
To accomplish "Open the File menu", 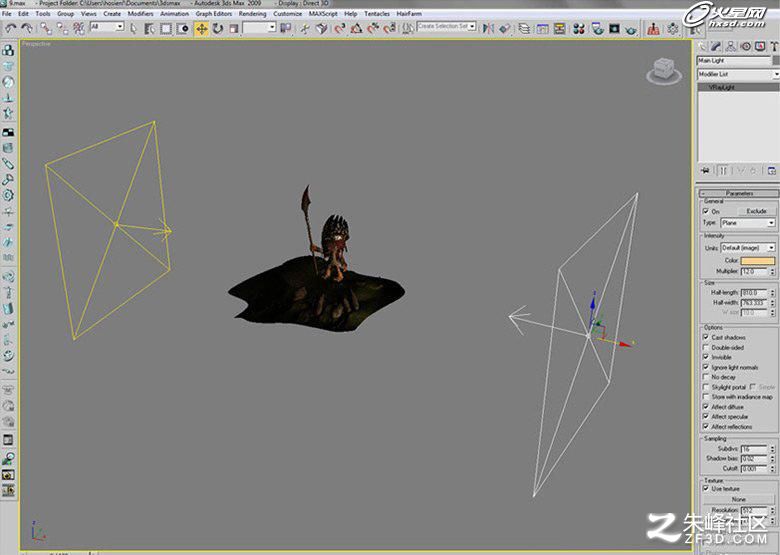I will pyautogui.click(x=6, y=14).
